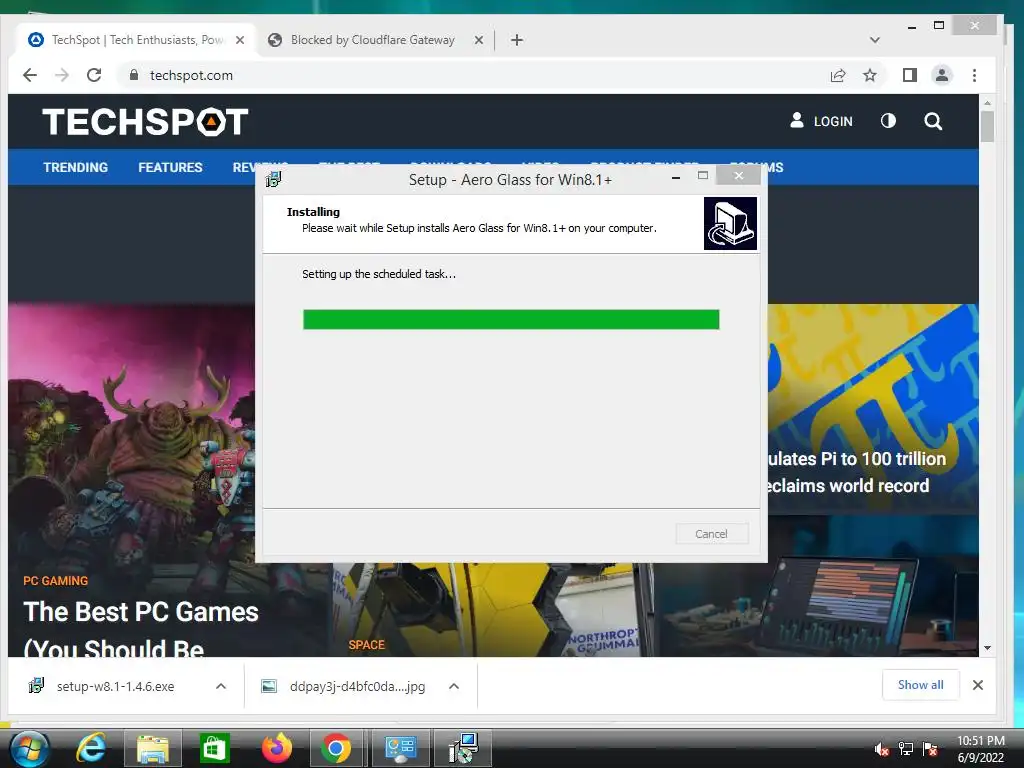Close the TechSpot tab

[x=240, y=40]
